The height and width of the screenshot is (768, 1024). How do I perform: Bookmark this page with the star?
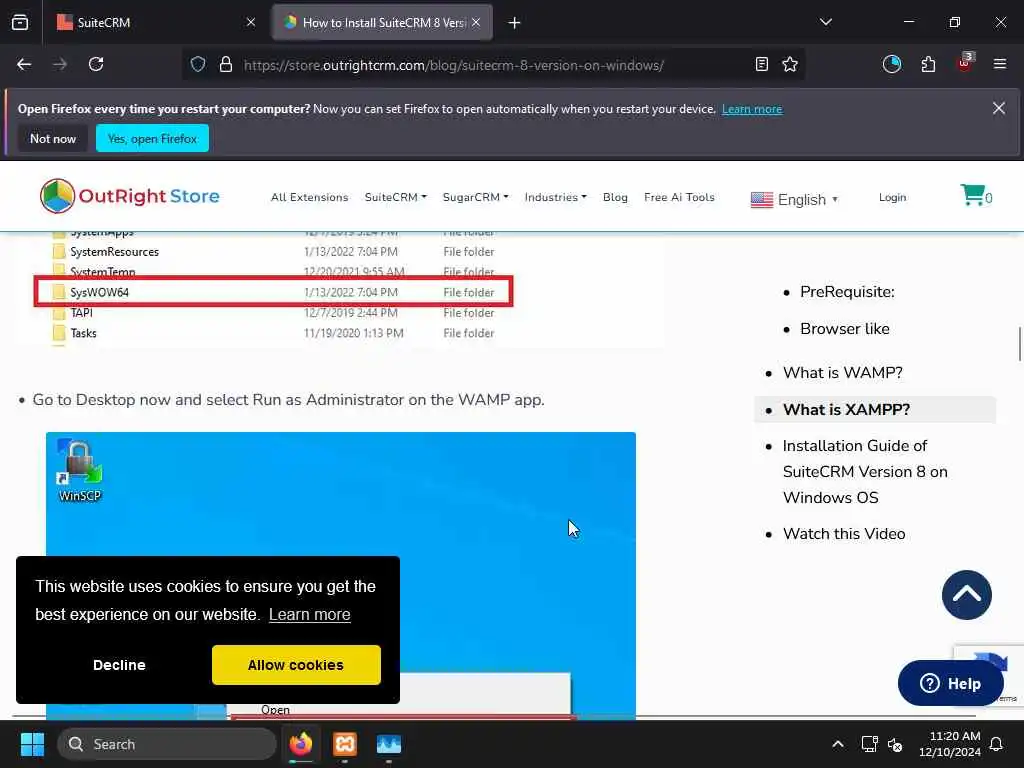click(790, 64)
